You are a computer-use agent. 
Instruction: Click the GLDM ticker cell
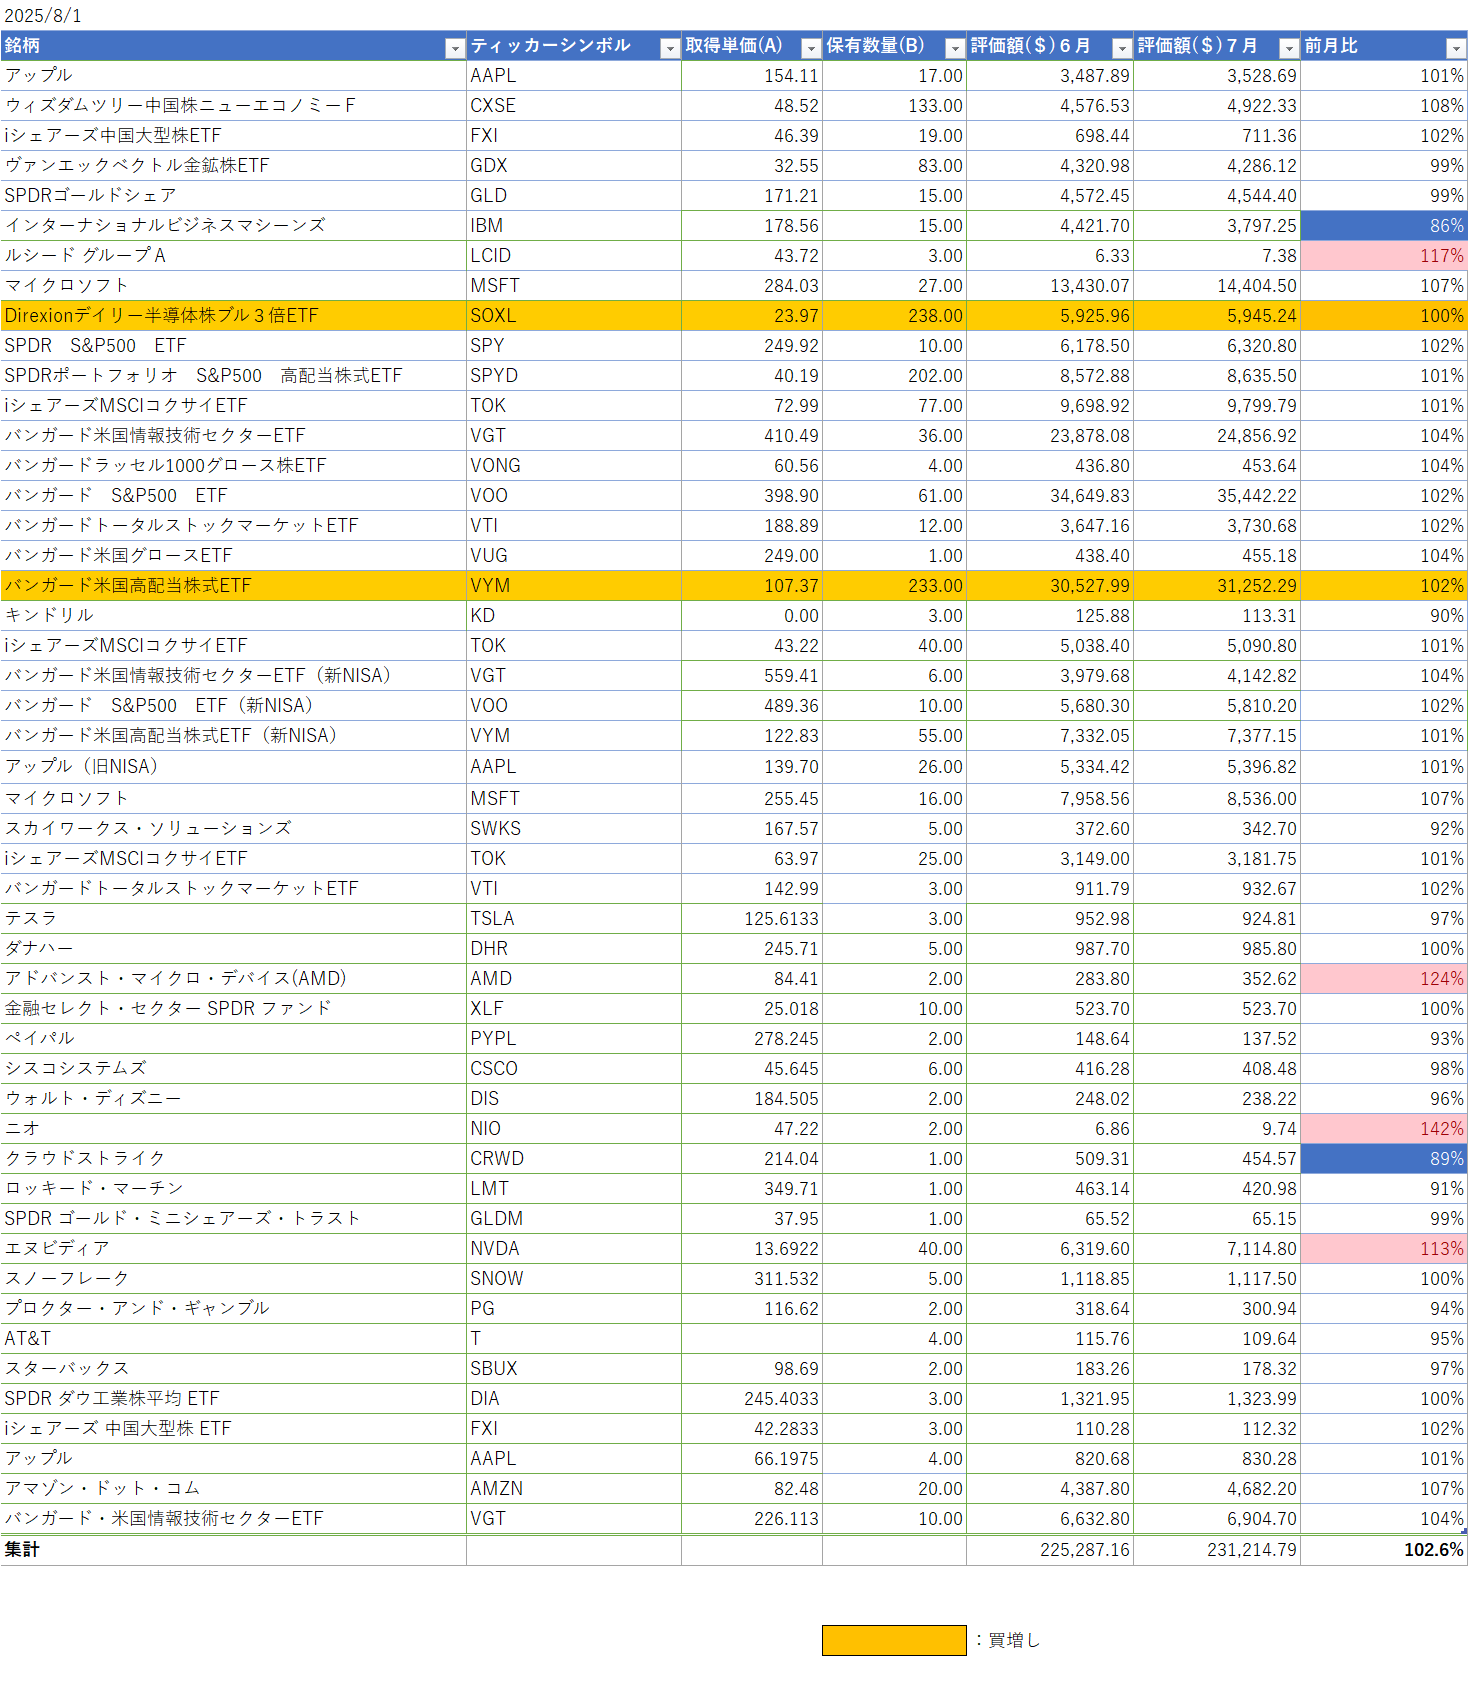[574, 1219]
